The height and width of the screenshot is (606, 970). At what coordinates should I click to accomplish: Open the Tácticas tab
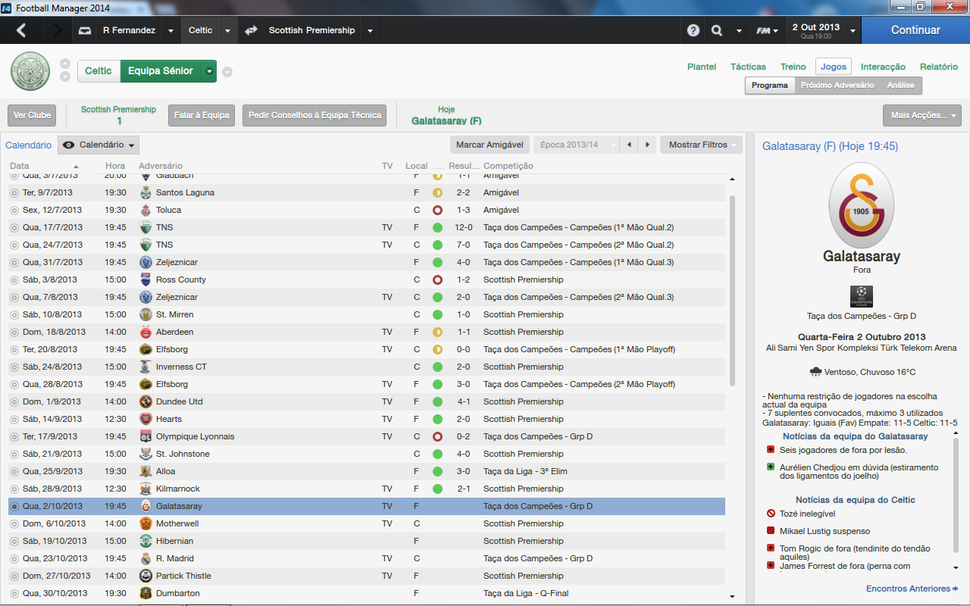pyautogui.click(x=748, y=67)
